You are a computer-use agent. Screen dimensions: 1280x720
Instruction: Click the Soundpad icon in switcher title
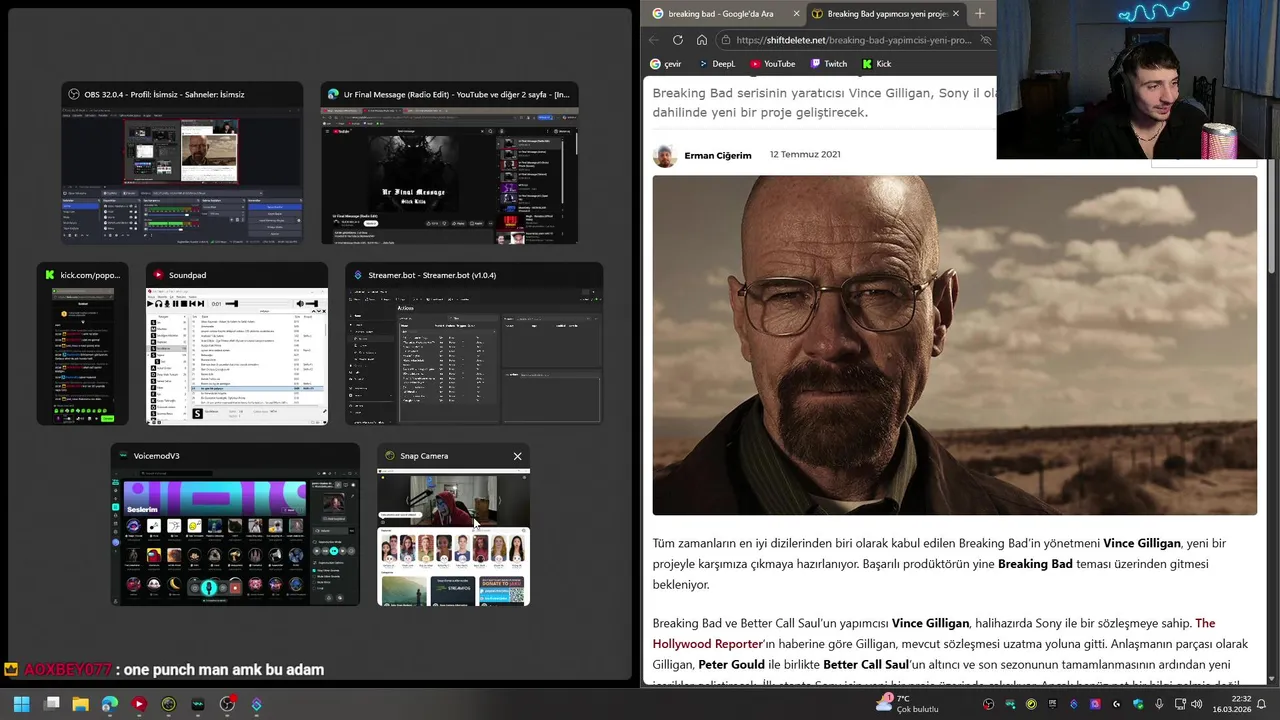pyautogui.click(x=159, y=275)
